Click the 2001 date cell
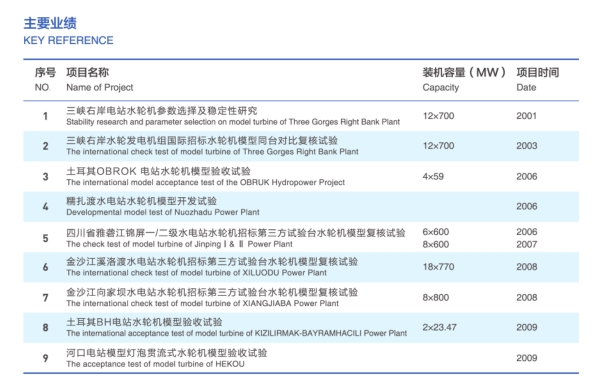 526,116
